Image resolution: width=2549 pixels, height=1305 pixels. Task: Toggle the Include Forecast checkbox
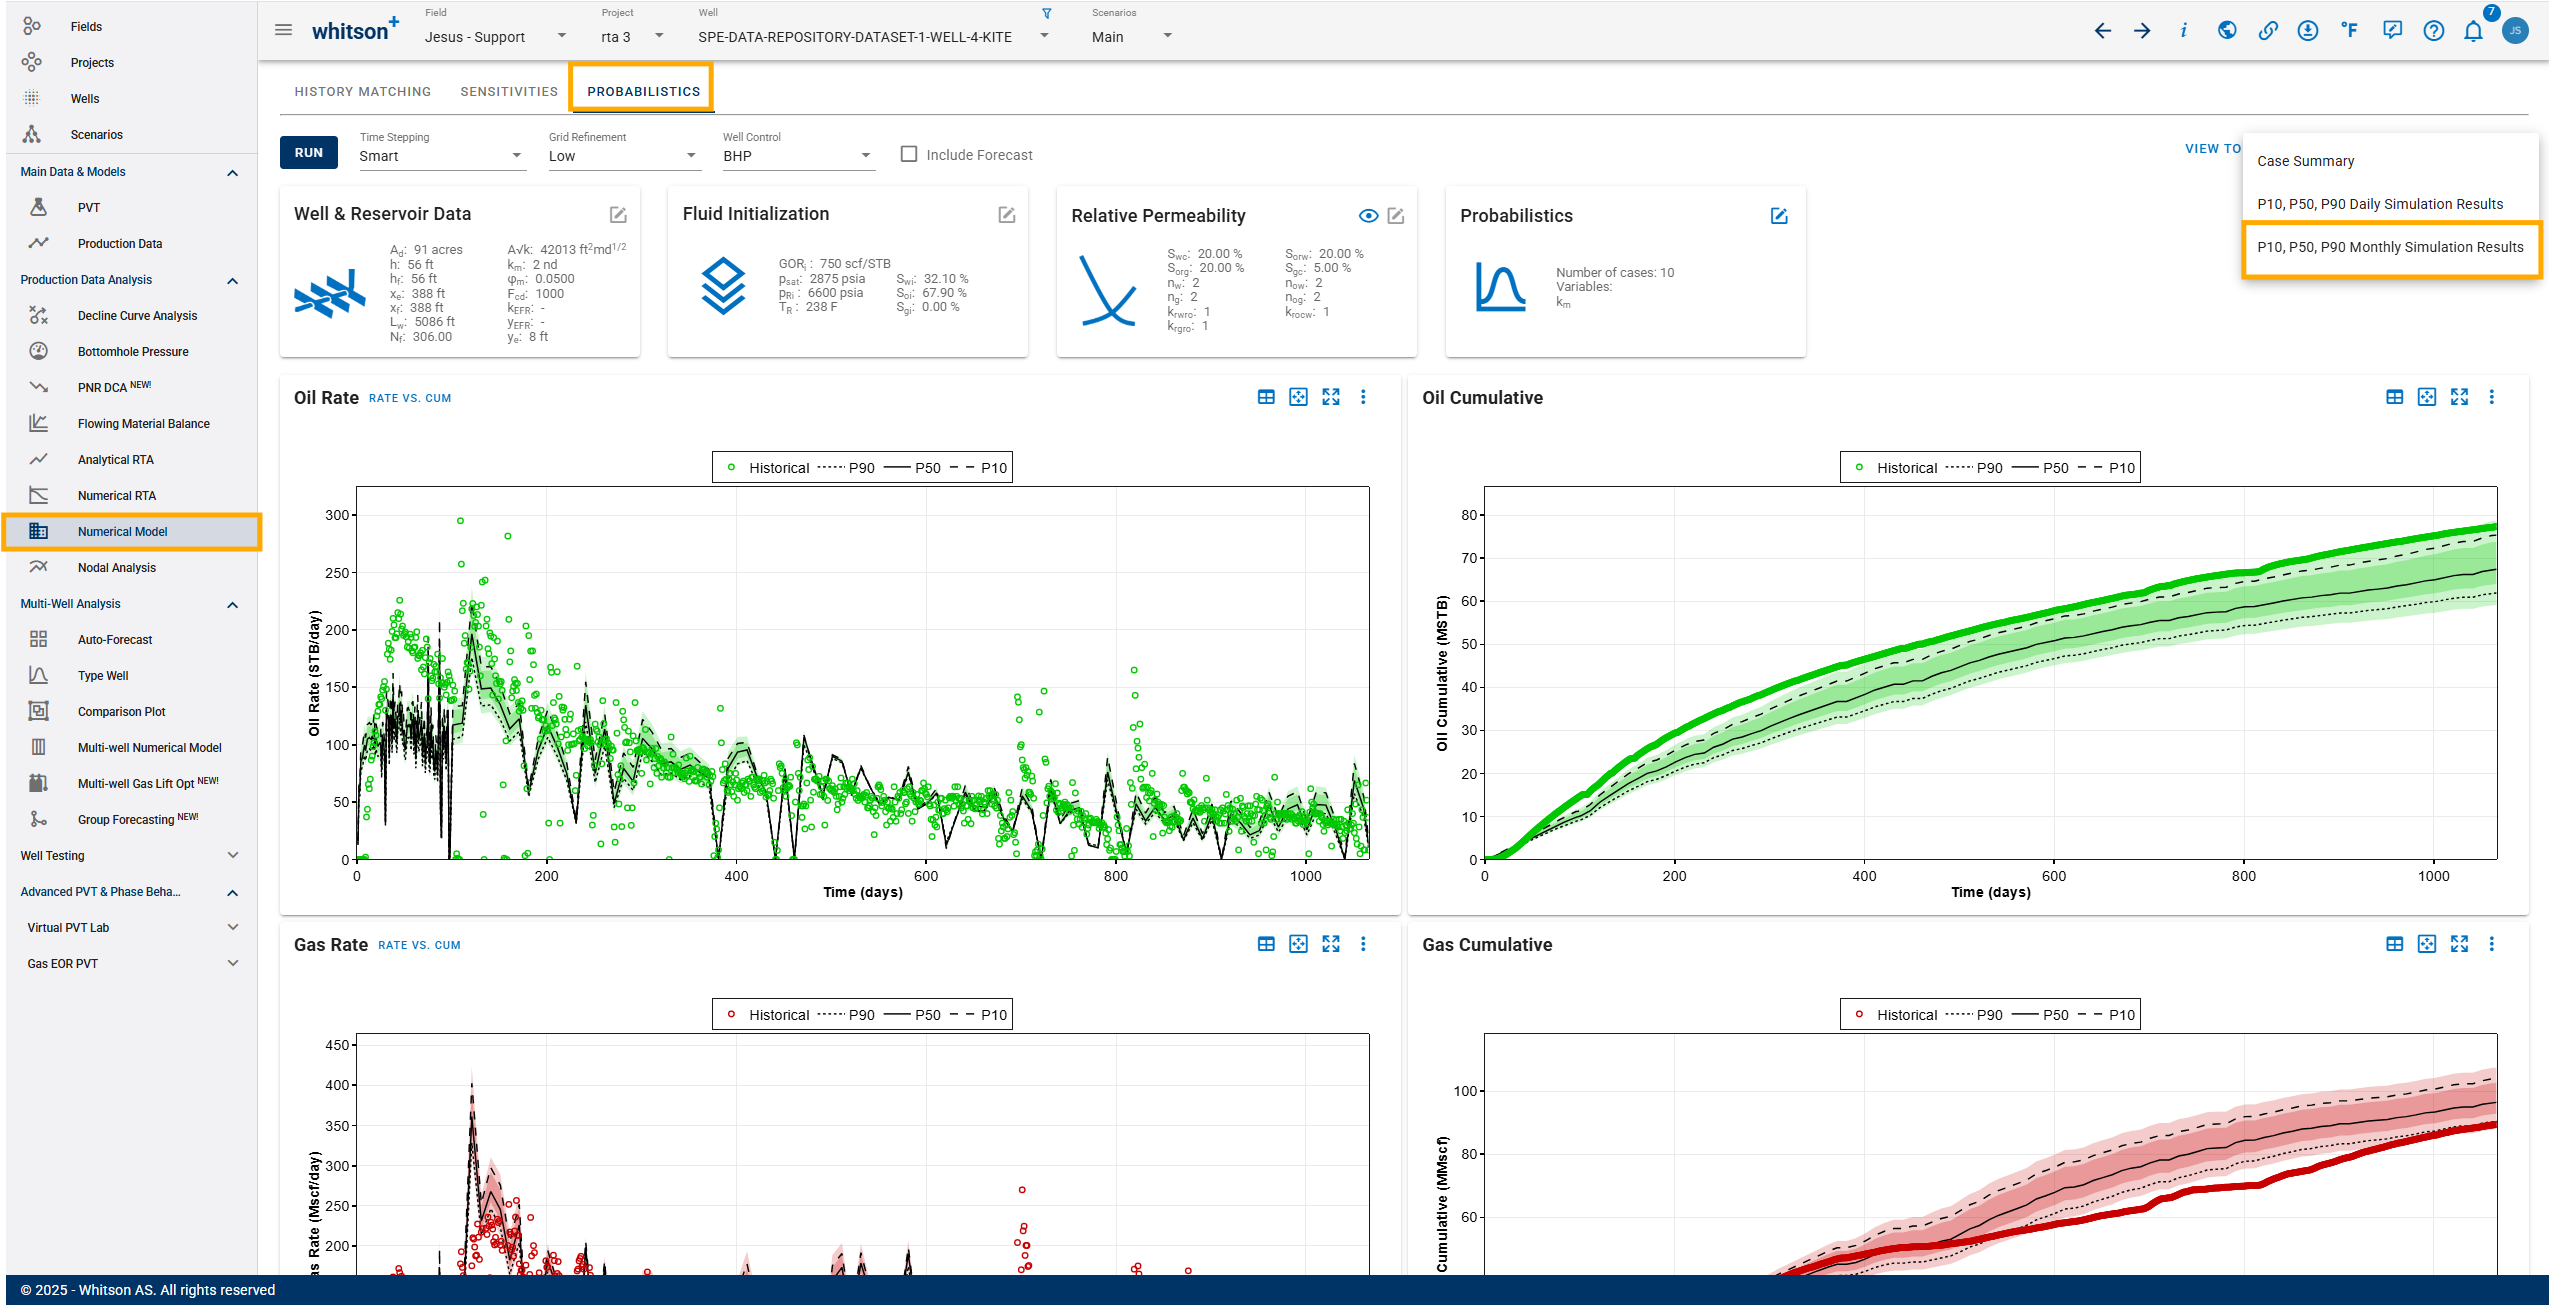click(x=909, y=154)
